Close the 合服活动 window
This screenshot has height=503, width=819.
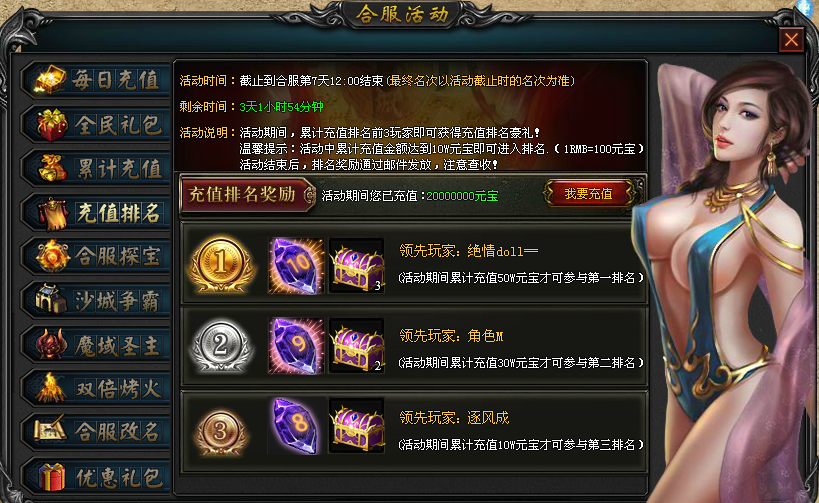[x=791, y=40]
